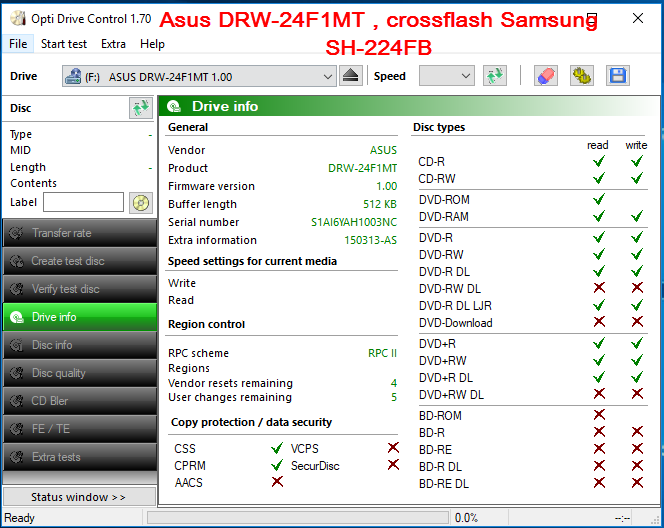The image size is (664, 528).
Task: Click the eject drive icon
Action: 351,76
